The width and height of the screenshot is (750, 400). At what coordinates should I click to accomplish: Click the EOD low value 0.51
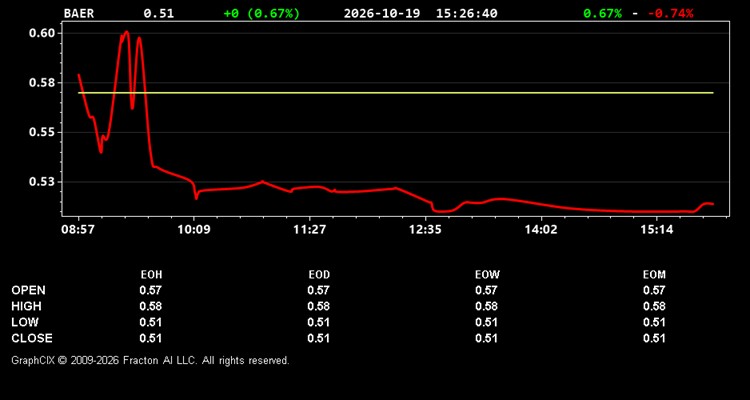(319, 322)
